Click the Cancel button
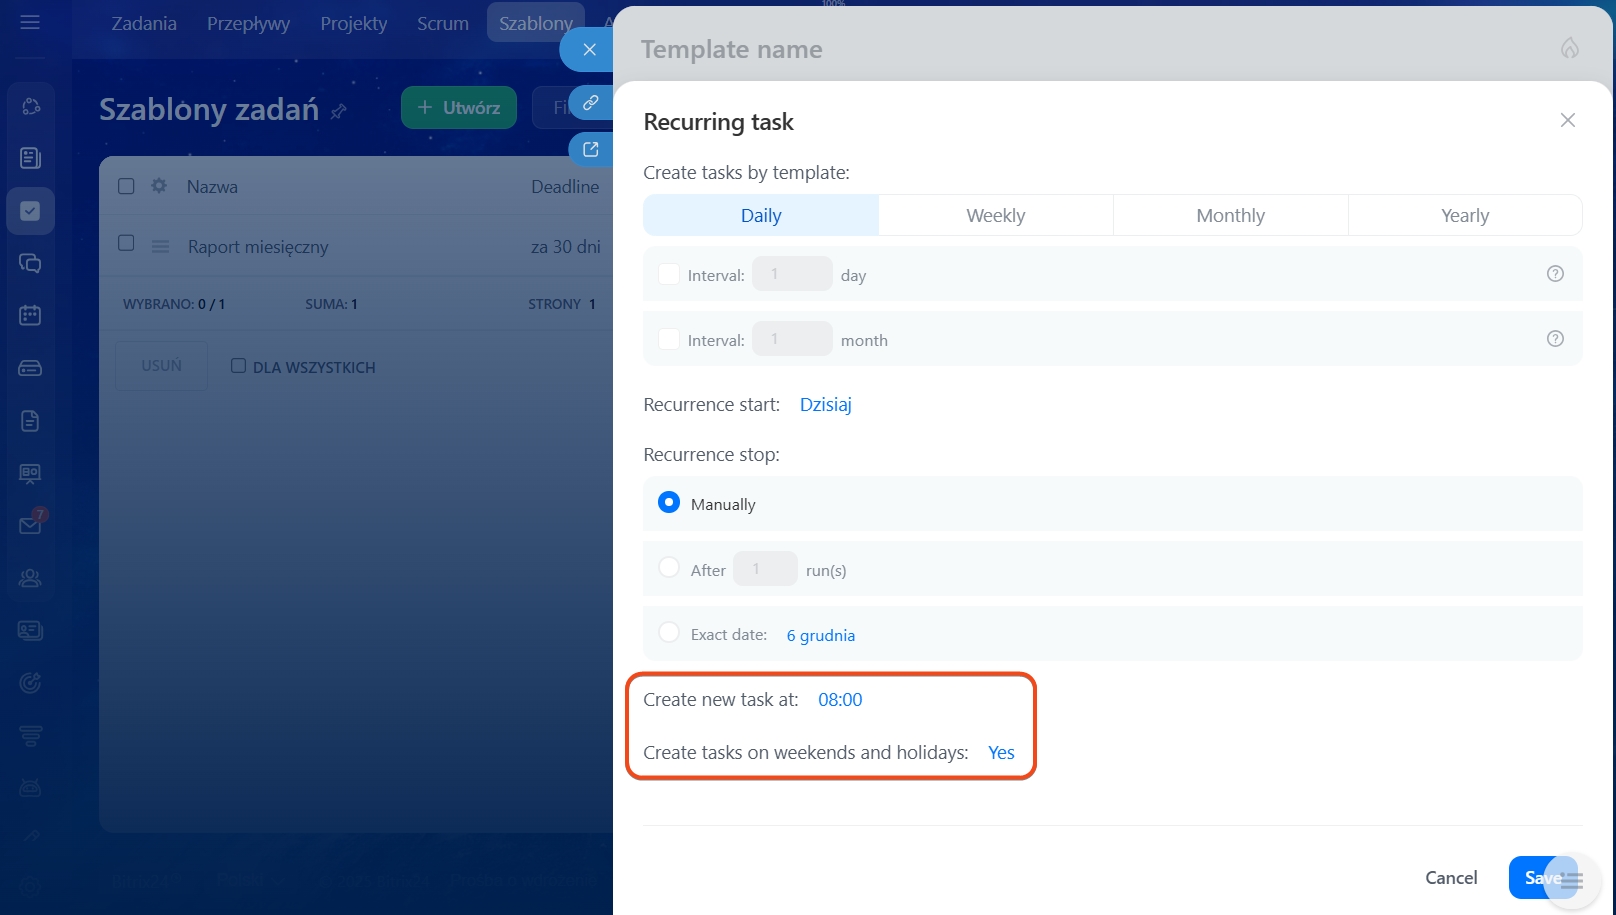This screenshot has width=1616, height=915. (x=1450, y=877)
